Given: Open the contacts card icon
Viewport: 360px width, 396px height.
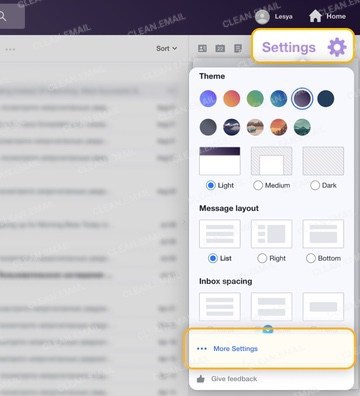Looking at the screenshot, I should coord(202,48).
